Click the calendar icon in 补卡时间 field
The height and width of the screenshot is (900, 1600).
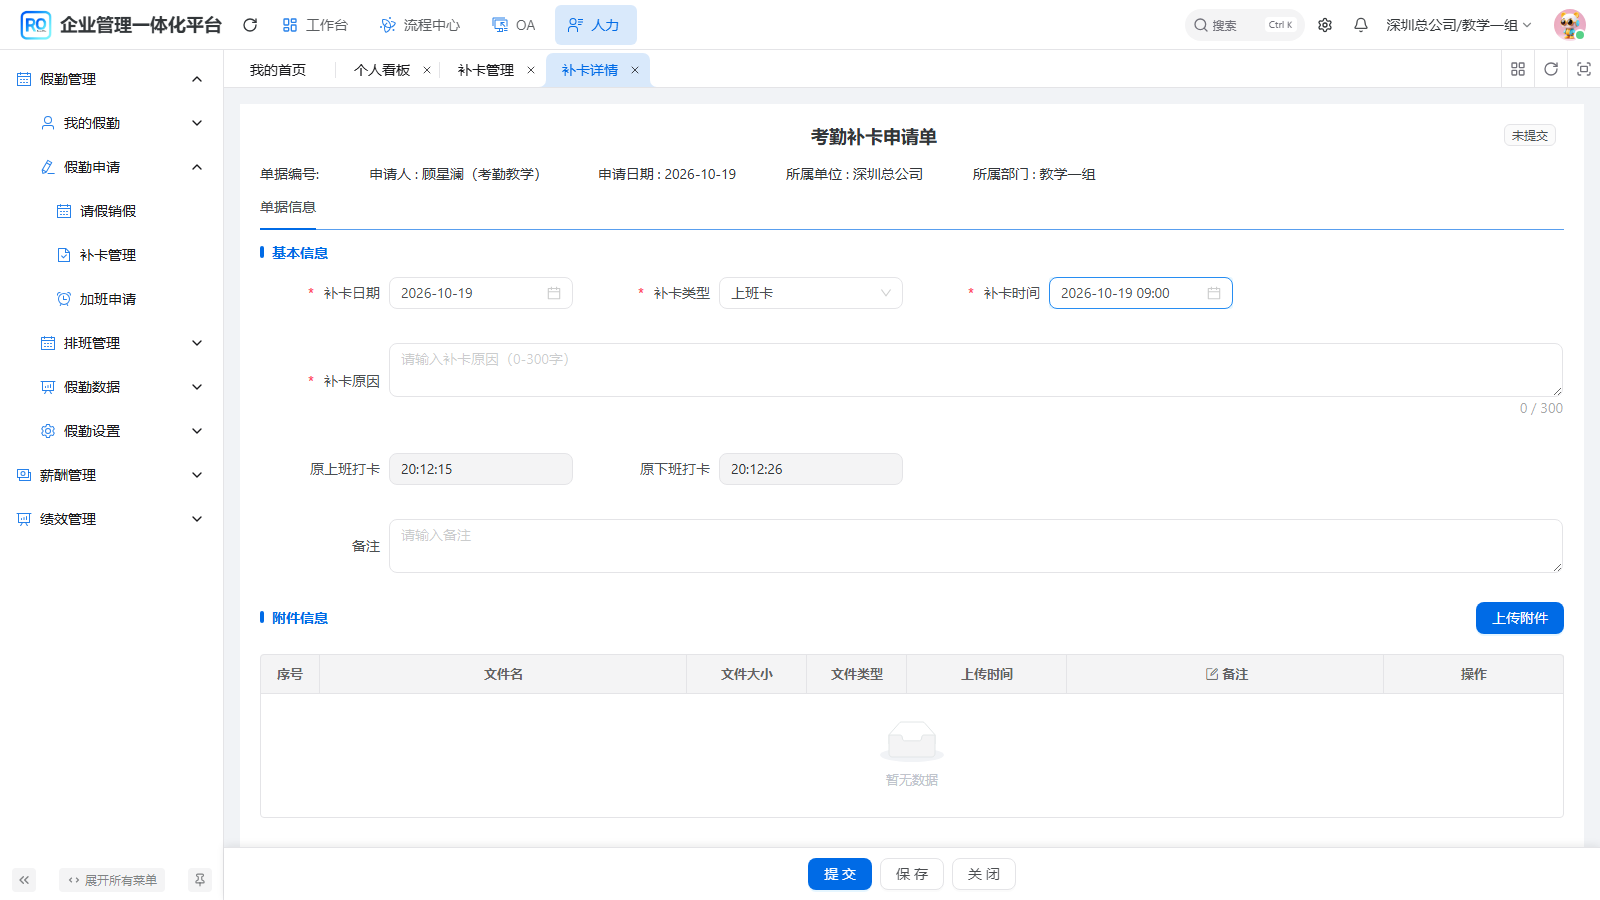(x=1214, y=293)
